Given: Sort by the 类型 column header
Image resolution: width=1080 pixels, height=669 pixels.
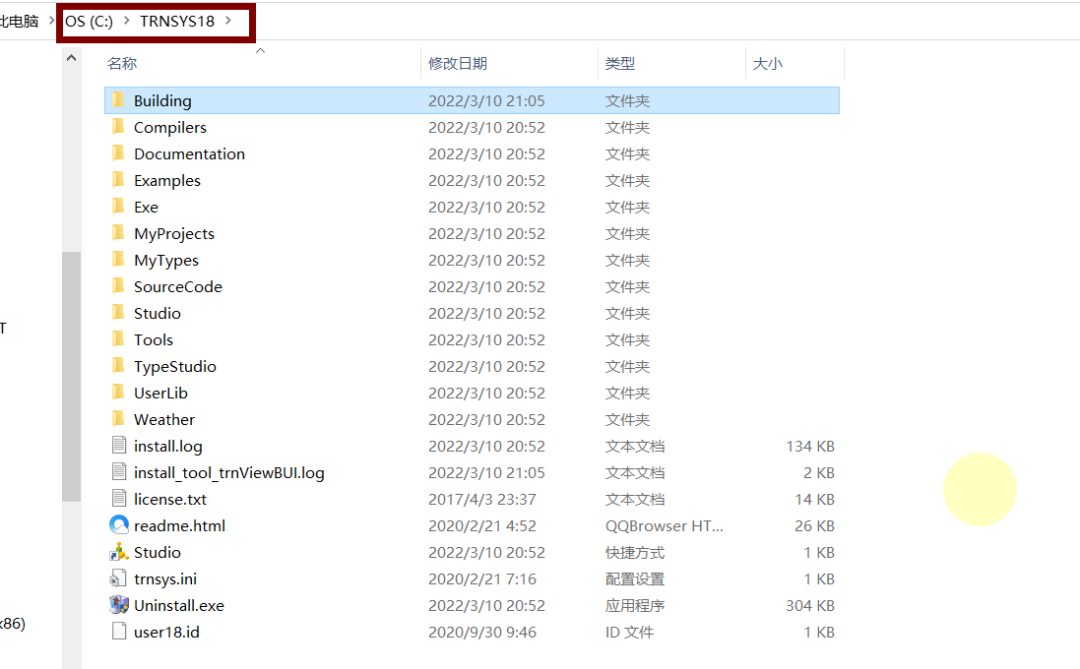Looking at the screenshot, I should point(620,63).
